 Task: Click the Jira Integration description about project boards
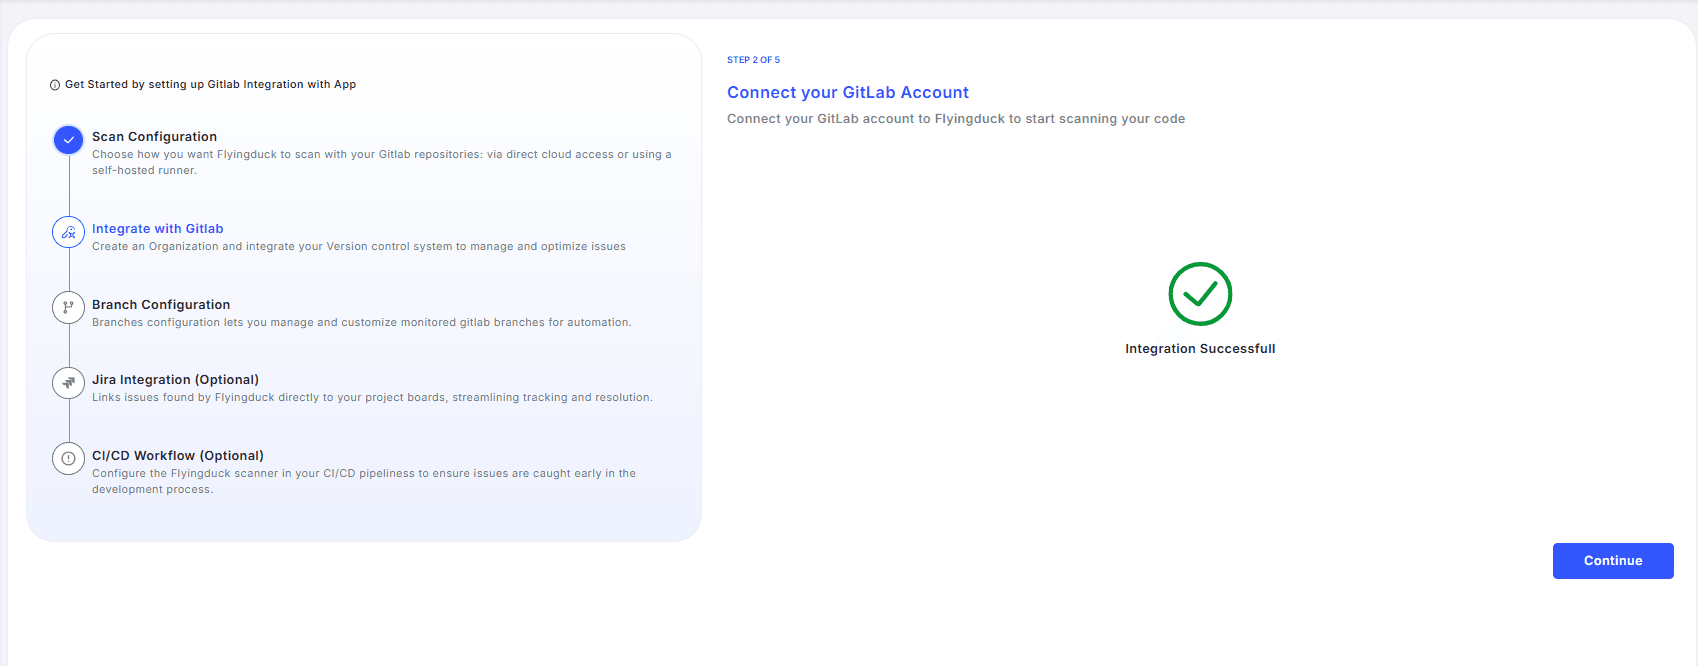372,398
